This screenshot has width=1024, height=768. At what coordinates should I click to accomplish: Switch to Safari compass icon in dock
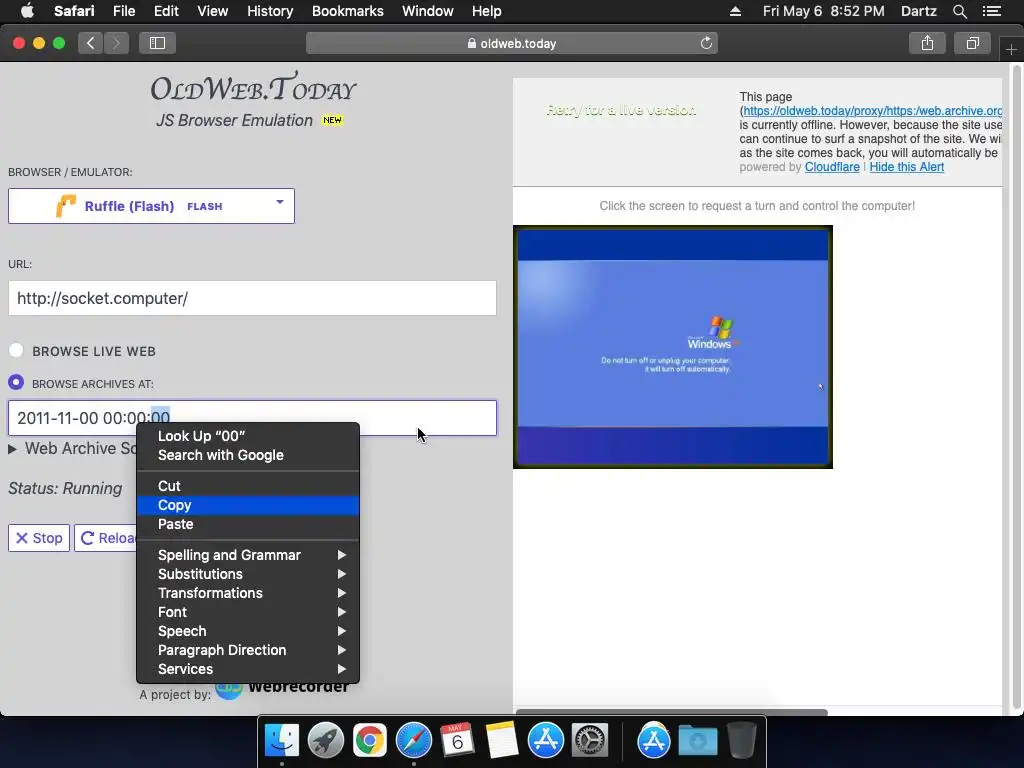point(413,741)
